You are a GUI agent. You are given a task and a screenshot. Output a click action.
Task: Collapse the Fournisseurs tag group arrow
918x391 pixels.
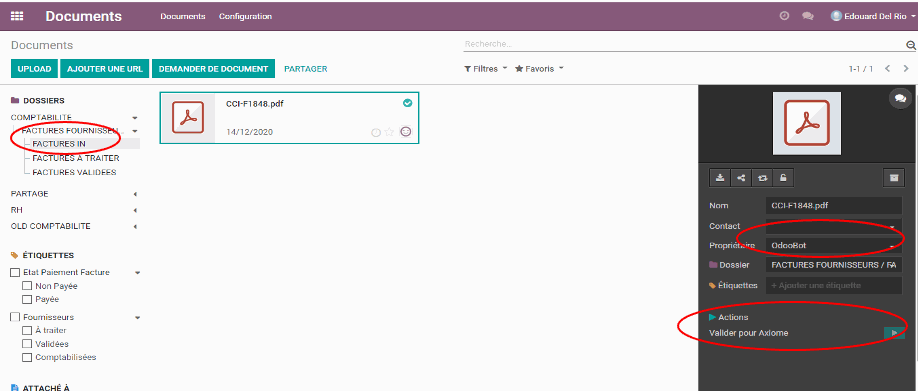tap(138, 318)
